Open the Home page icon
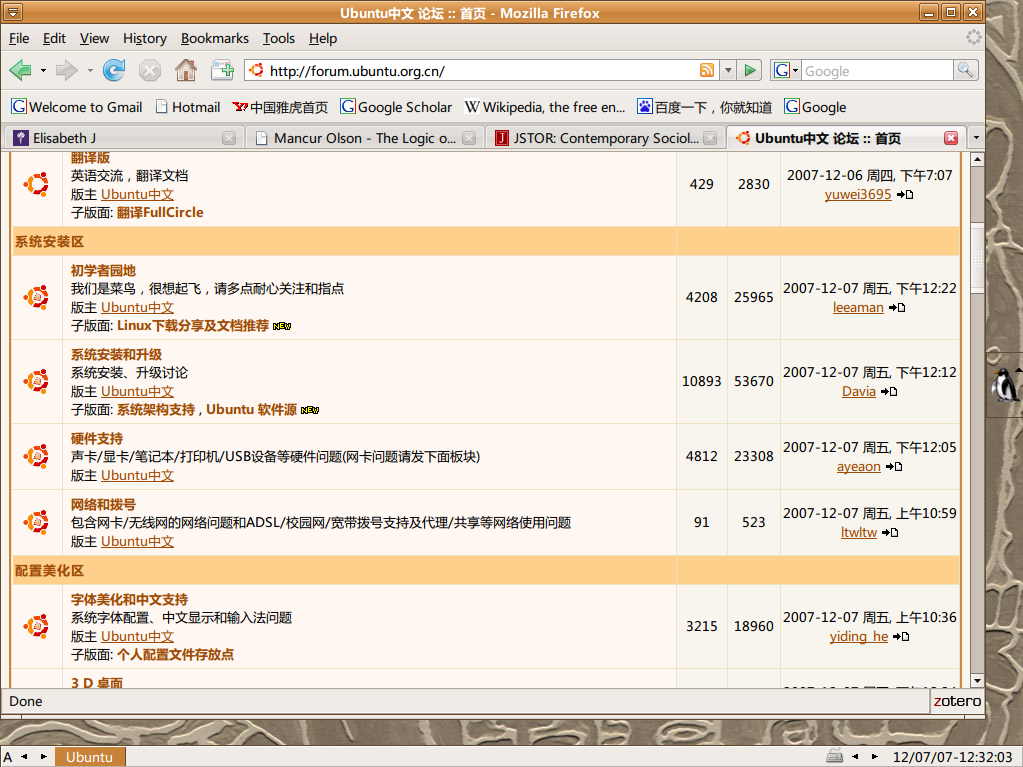The height and width of the screenshot is (767, 1023). pos(186,70)
